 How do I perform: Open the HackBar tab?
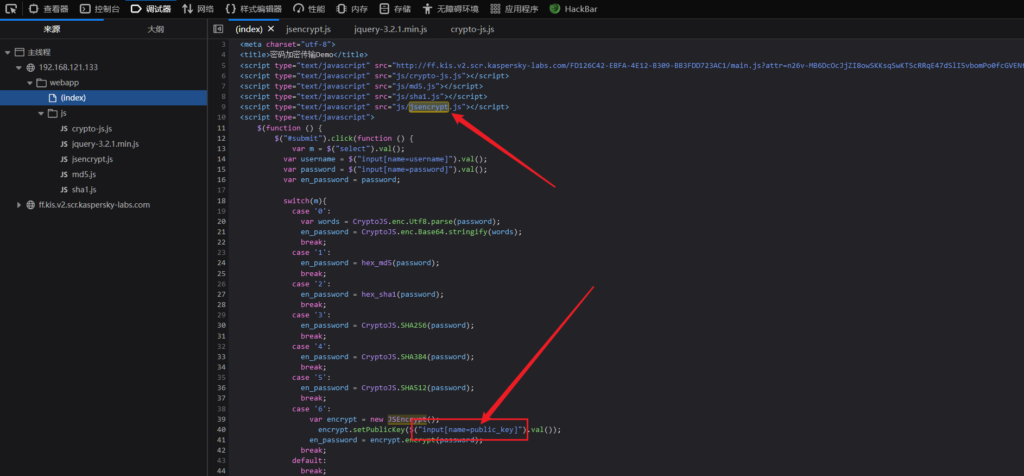573,9
